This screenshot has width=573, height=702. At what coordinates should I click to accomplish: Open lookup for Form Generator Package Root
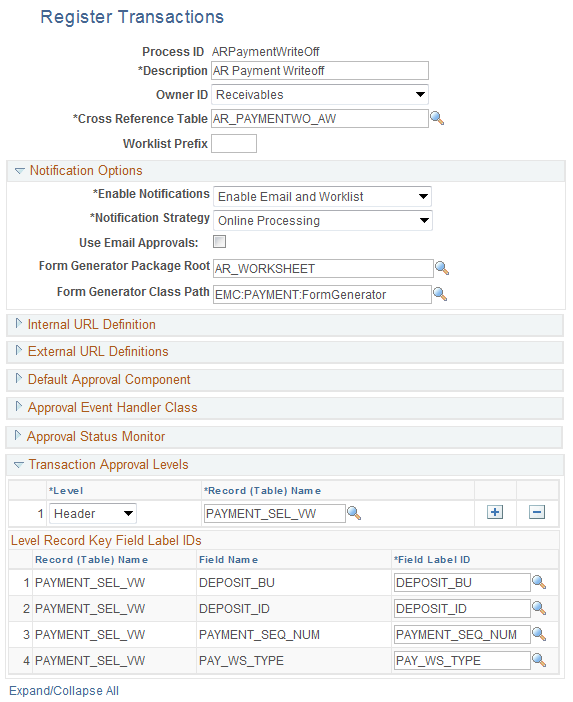tap(442, 268)
